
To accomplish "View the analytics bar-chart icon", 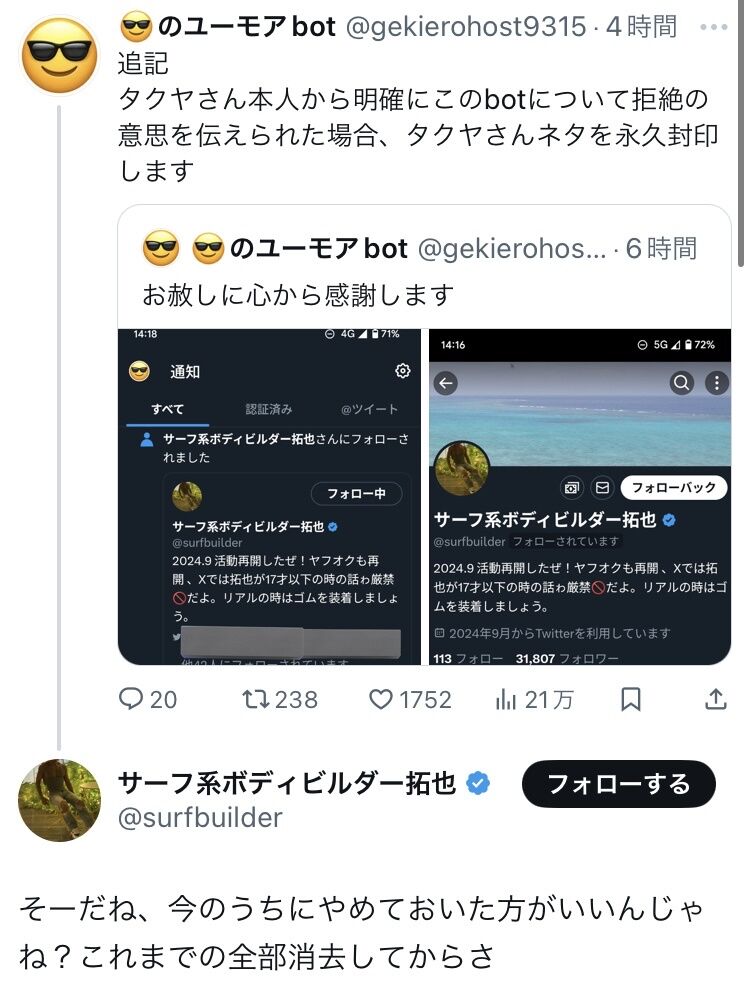I will tap(506, 699).
